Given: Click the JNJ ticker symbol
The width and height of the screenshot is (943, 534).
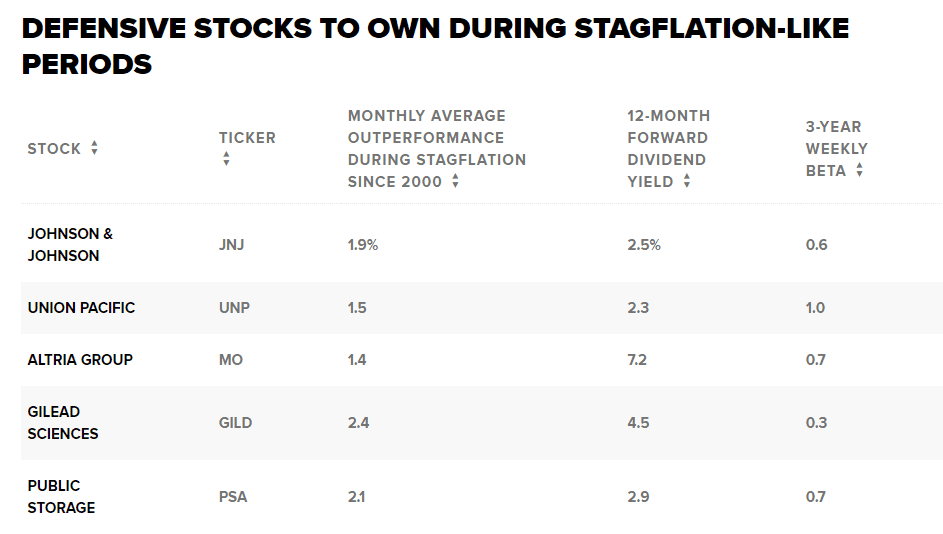Looking at the screenshot, I should click(x=231, y=244).
